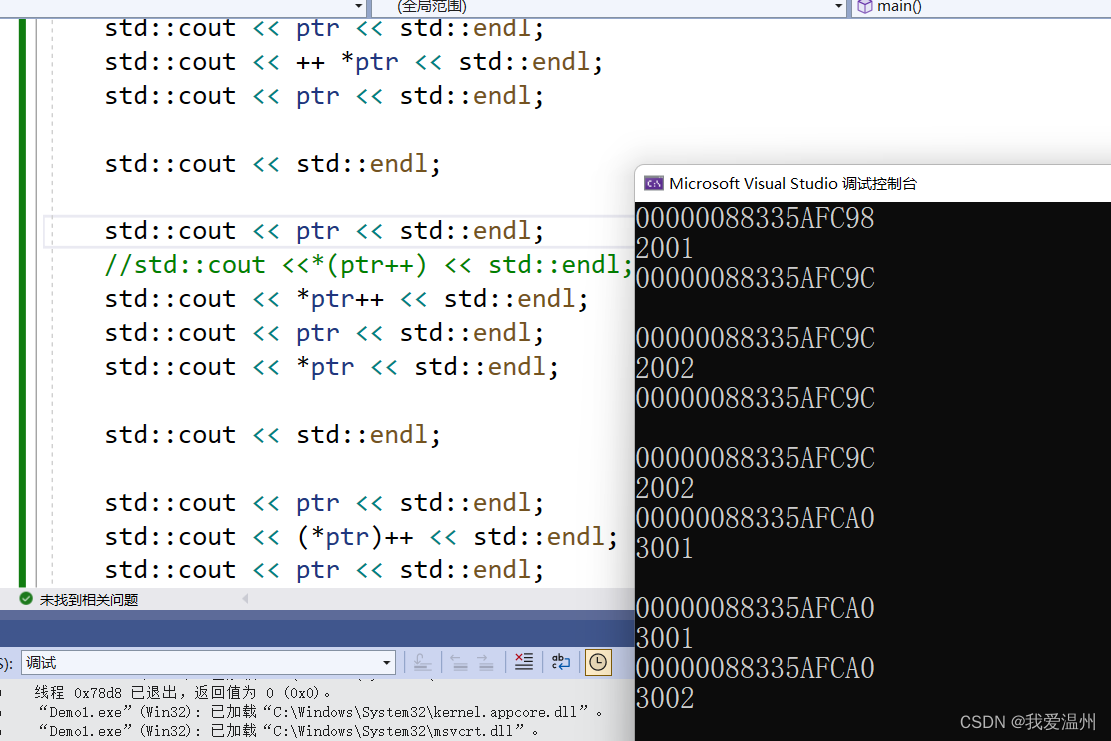Place cursor on the ++ *ptr output line
This screenshot has height=741, width=1111.
354,62
